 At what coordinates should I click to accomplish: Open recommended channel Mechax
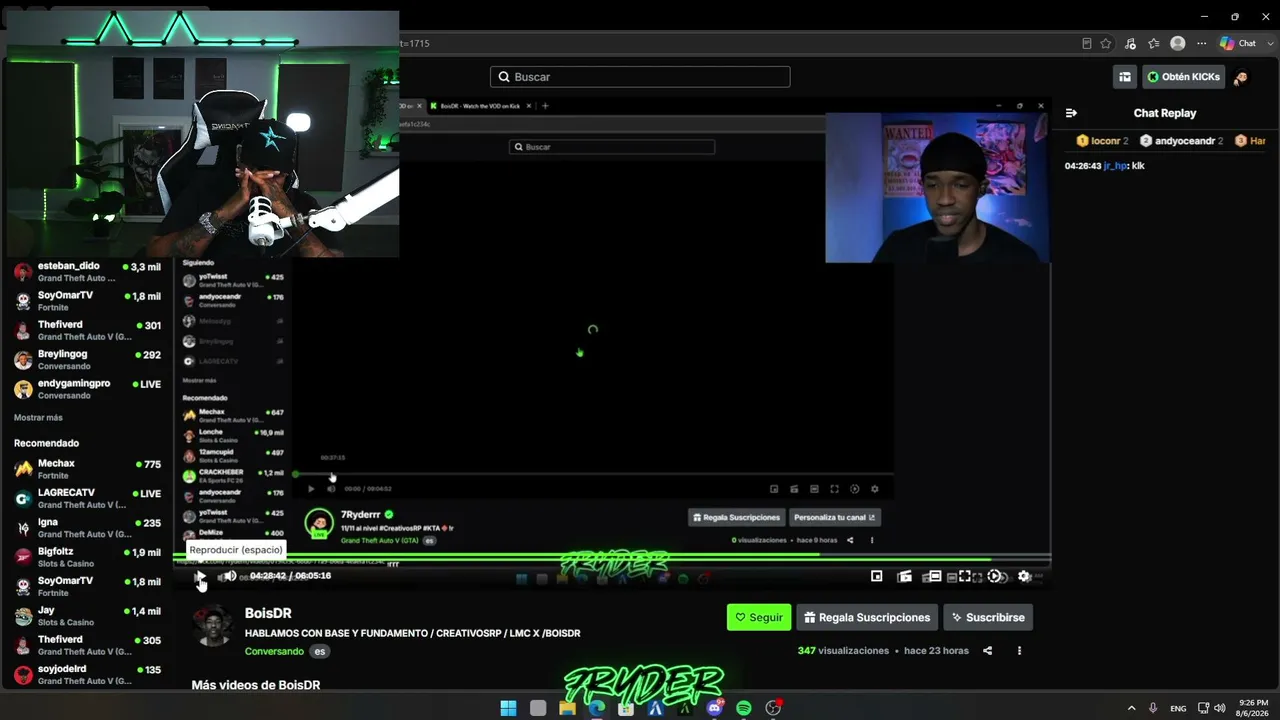coord(88,469)
